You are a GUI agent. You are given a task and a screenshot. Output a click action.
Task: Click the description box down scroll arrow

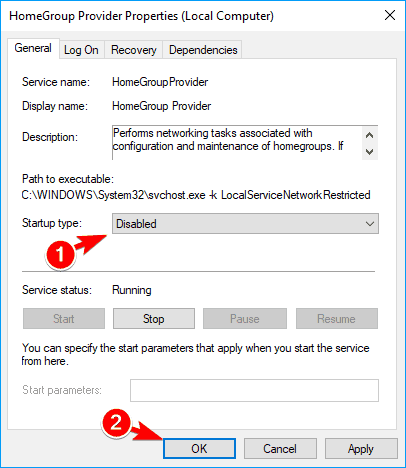point(369,152)
